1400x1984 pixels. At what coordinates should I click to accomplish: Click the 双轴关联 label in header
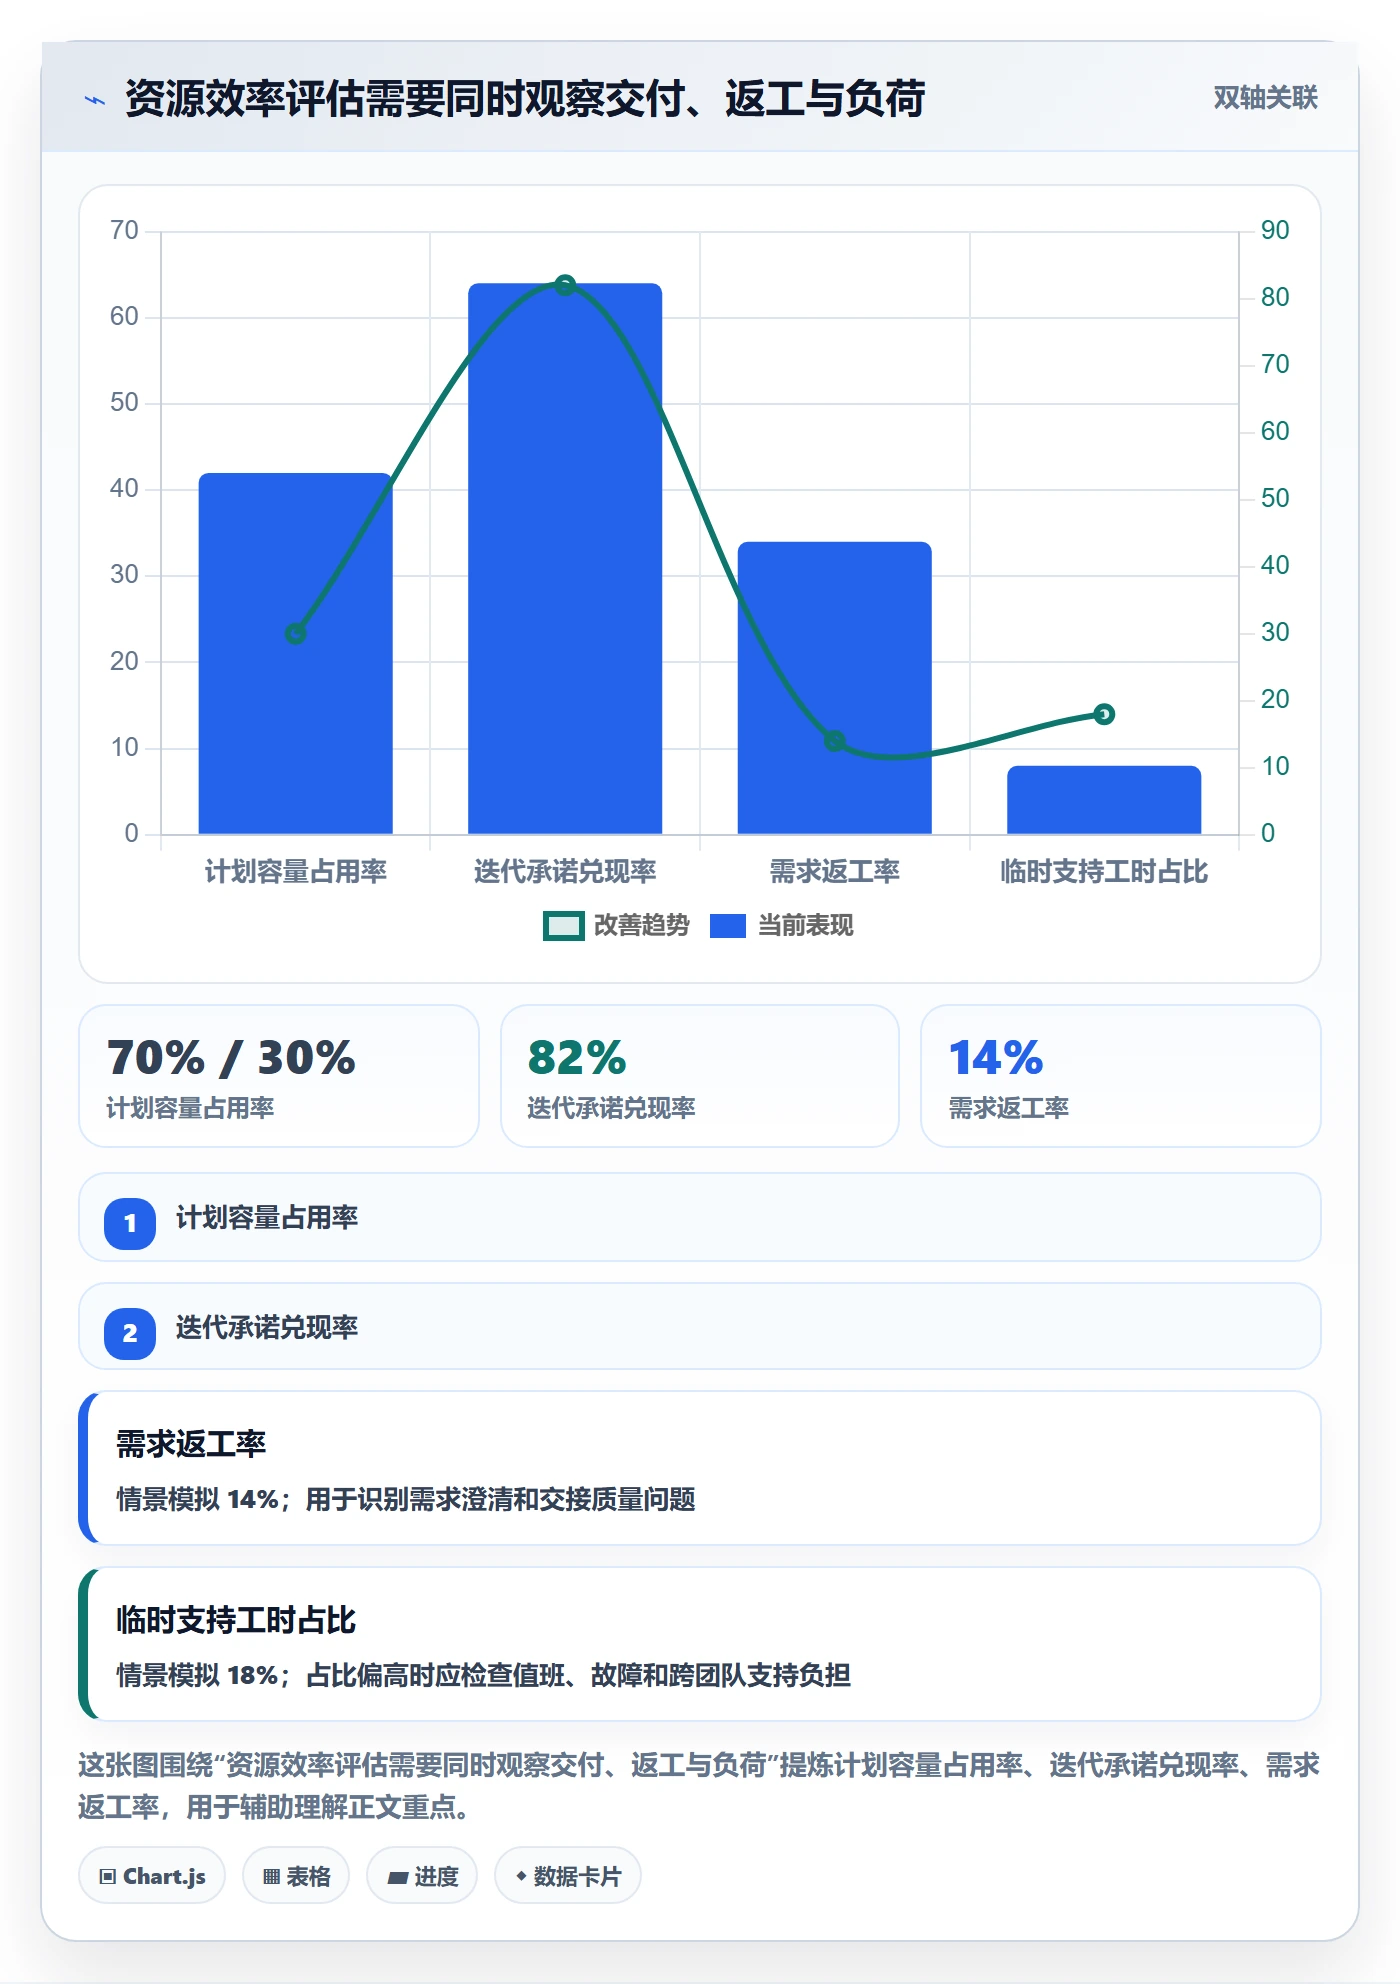(x=1265, y=98)
